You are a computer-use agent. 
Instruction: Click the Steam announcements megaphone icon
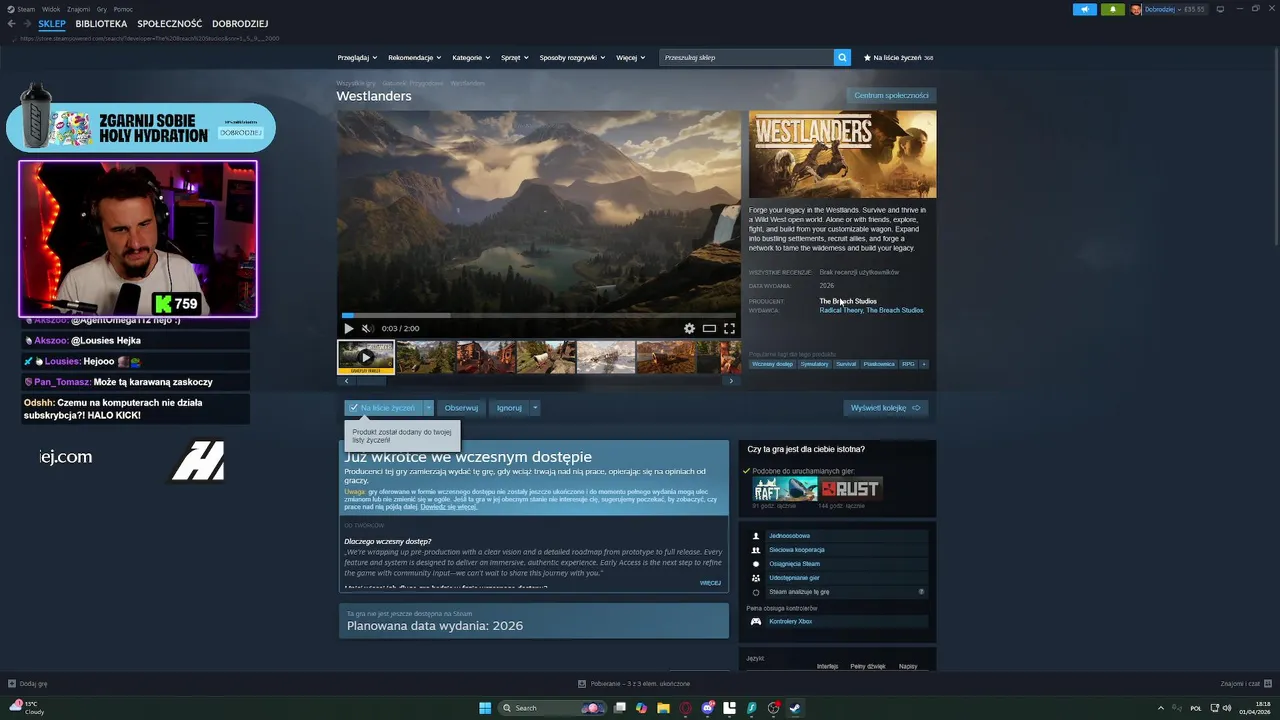click(x=1085, y=9)
